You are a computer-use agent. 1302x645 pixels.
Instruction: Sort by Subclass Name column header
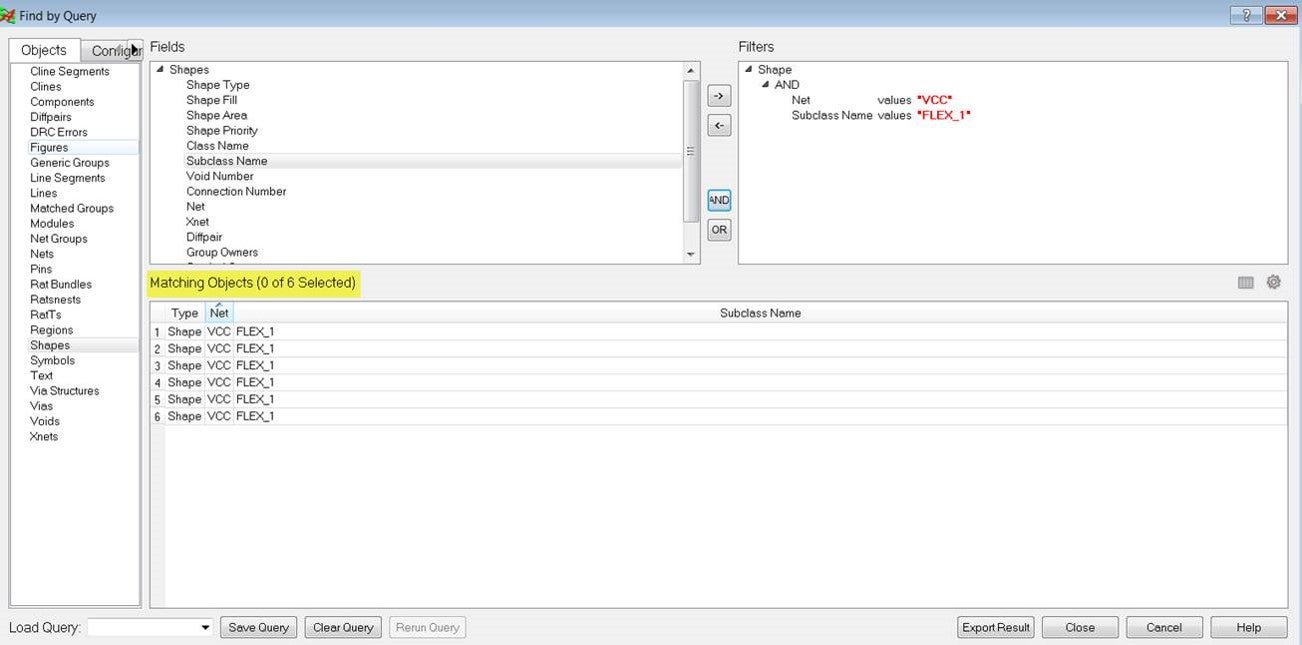pos(760,313)
